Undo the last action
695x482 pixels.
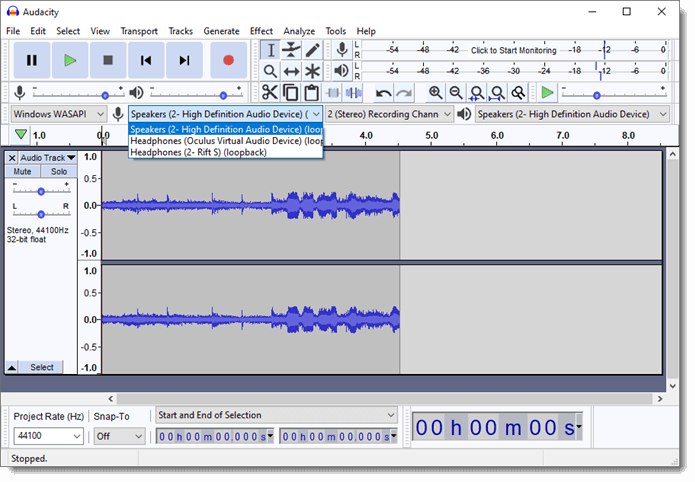pos(383,93)
